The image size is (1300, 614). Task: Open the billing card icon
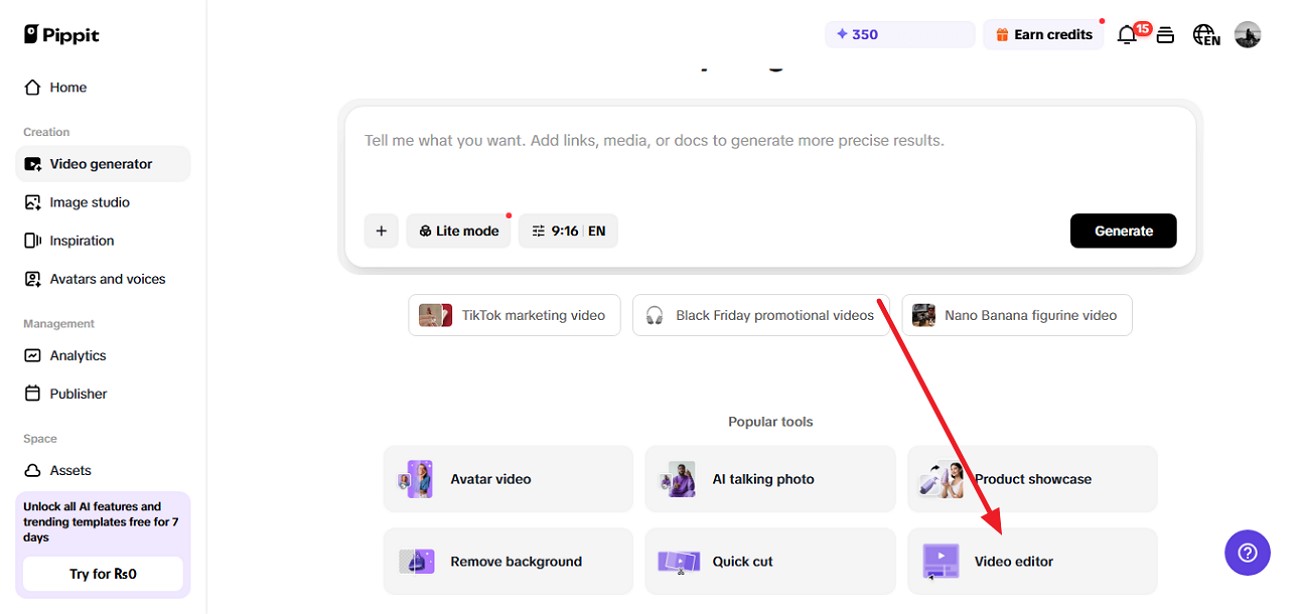pyautogui.click(x=1165, y=35)
